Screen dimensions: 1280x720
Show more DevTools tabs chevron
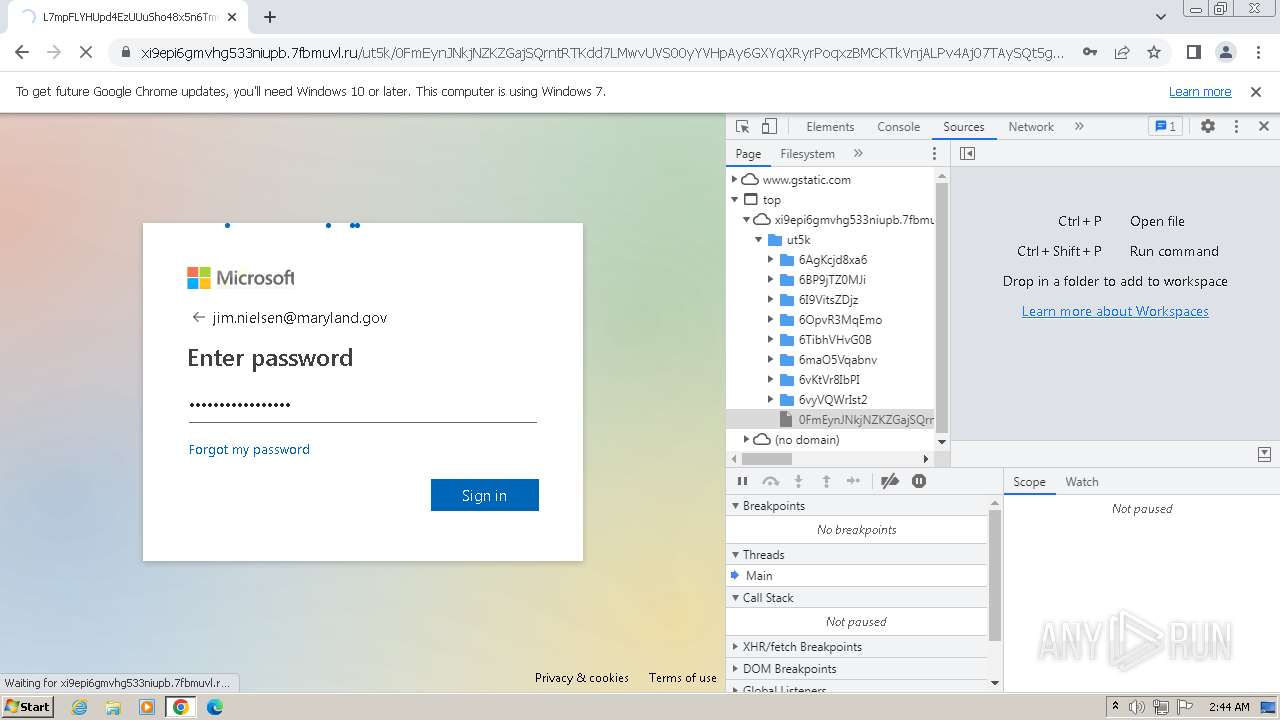[1079, 127]
